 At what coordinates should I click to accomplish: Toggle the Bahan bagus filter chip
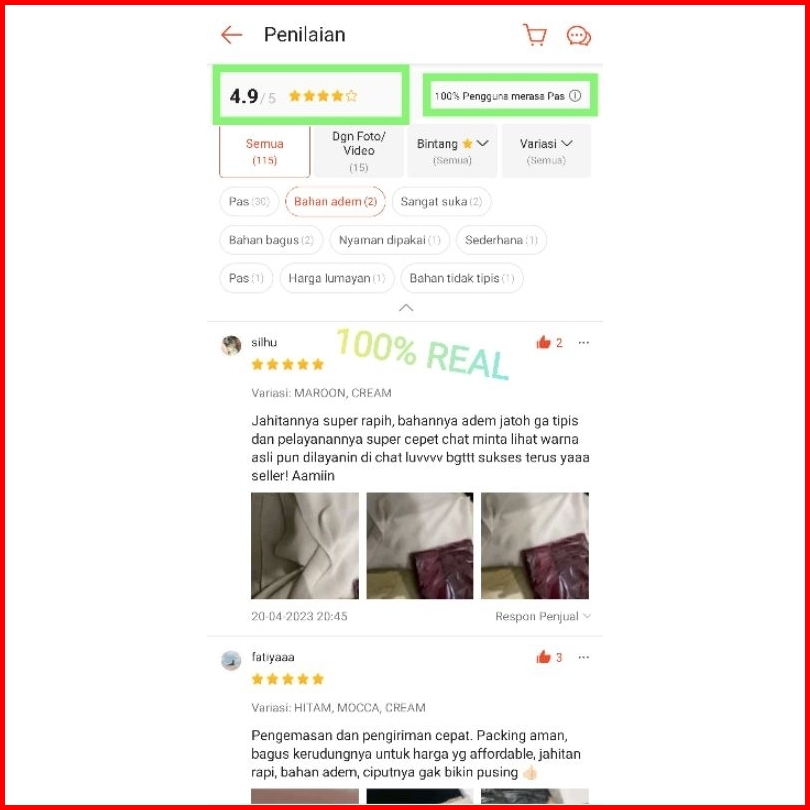(271, 240)
